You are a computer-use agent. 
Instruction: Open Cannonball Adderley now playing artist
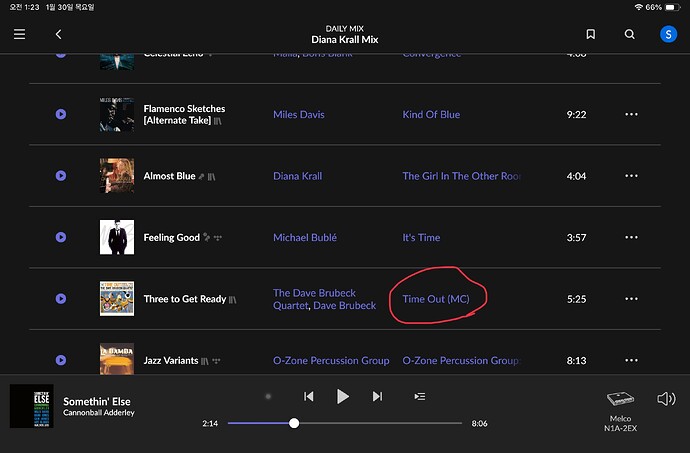(x=99, y=413)
